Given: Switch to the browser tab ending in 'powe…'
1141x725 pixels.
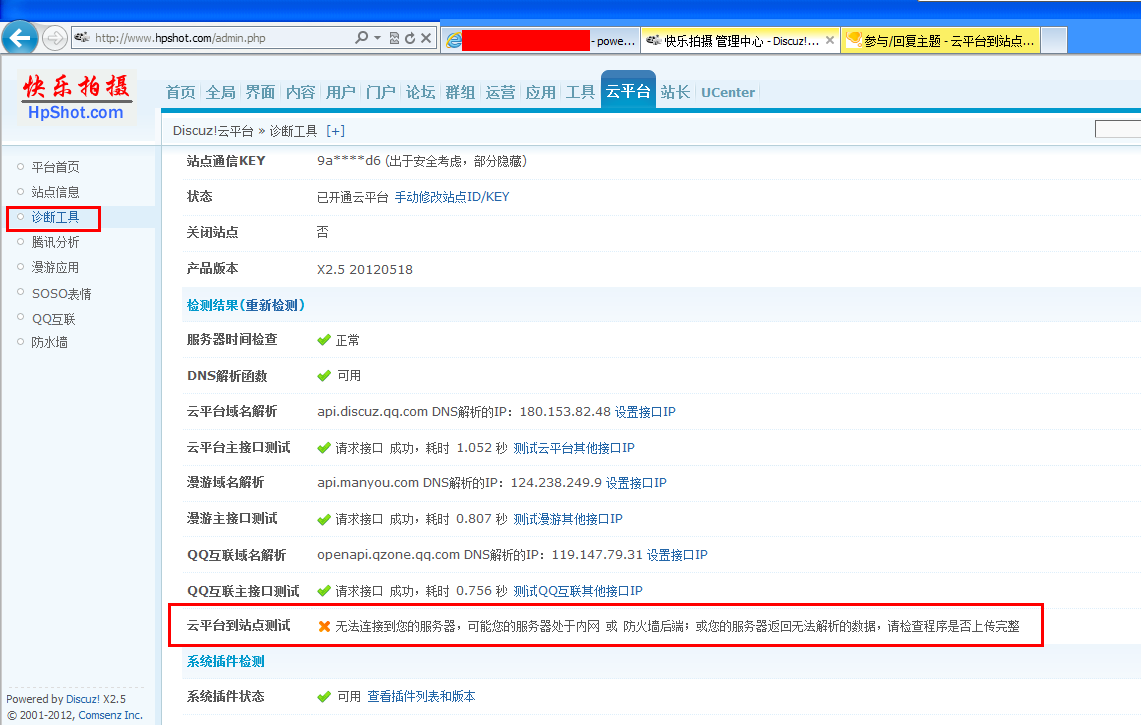Looking at the screenshot, I should click(541, 41).
